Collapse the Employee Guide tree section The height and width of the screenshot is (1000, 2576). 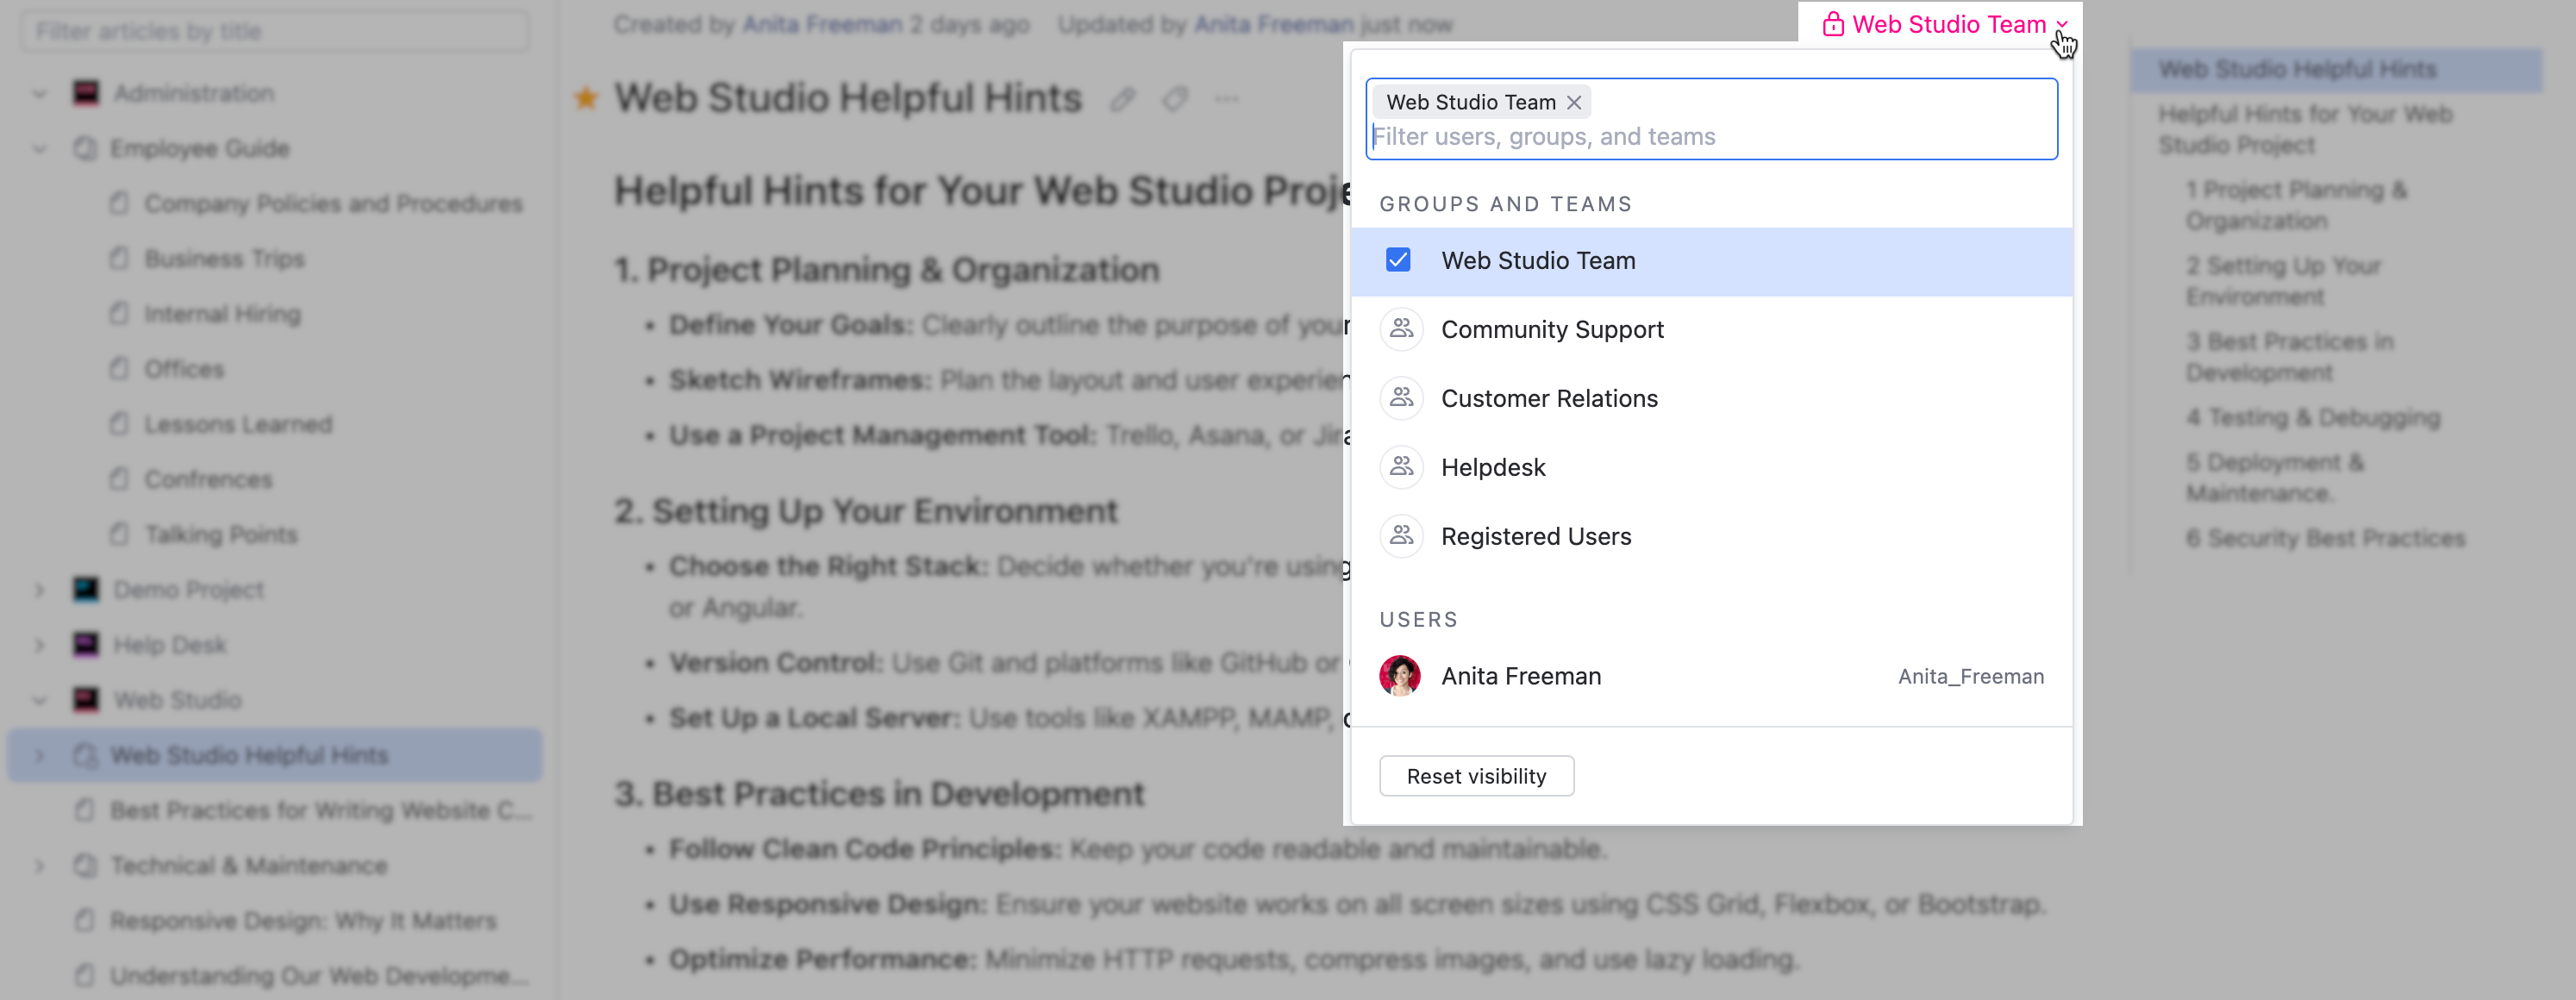click(x=39, y=147)
